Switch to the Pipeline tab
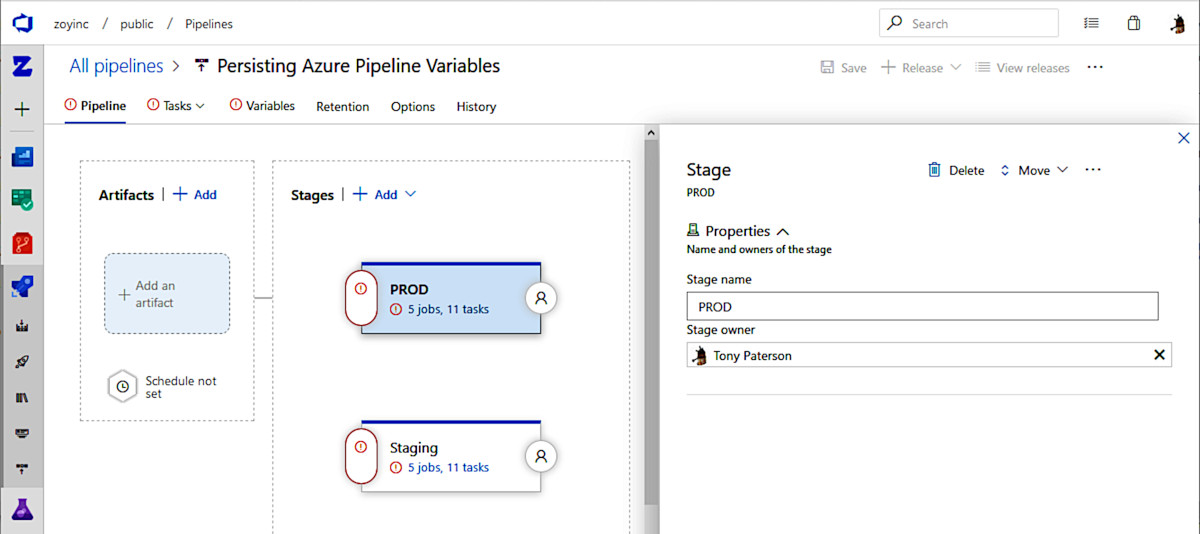This screenshot has width=1200, height=534. [x=95, y=105]
